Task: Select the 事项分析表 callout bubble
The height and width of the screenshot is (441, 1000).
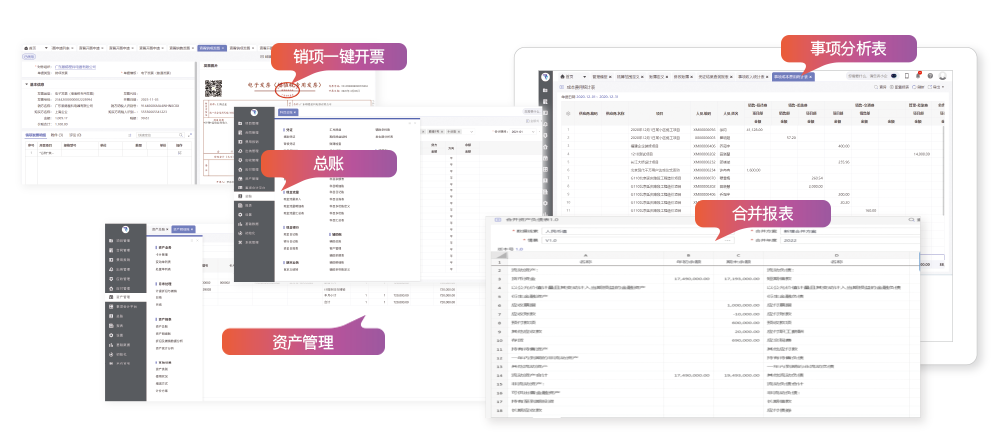Action: (848, 50)
